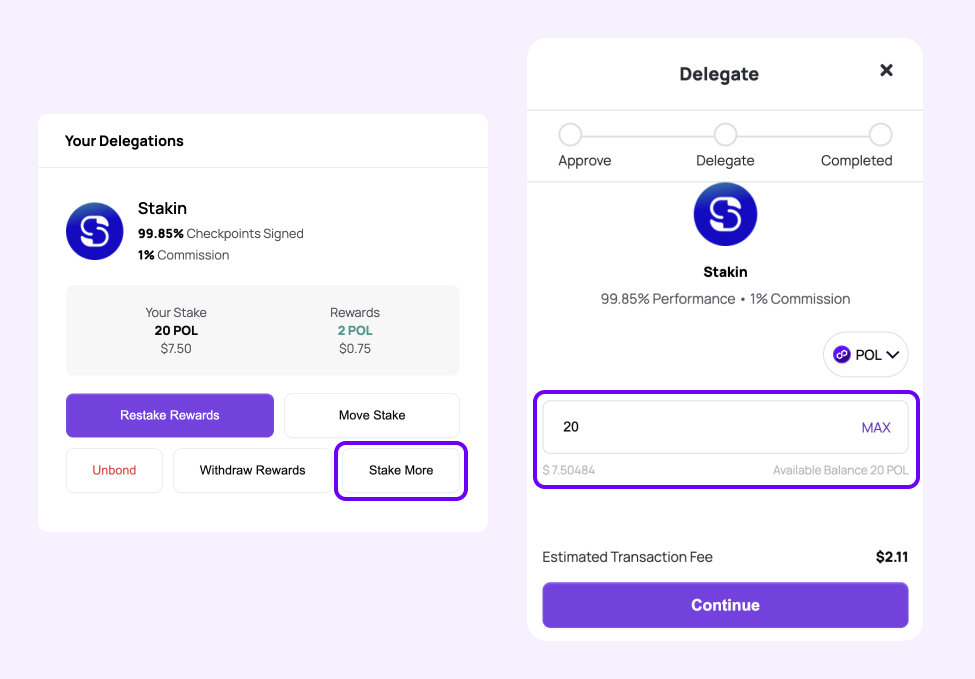Select the Completed stage label
Image resolution: width=975 pixels, height=679 pixels.
pyautogui.click(x=856, y=160)
